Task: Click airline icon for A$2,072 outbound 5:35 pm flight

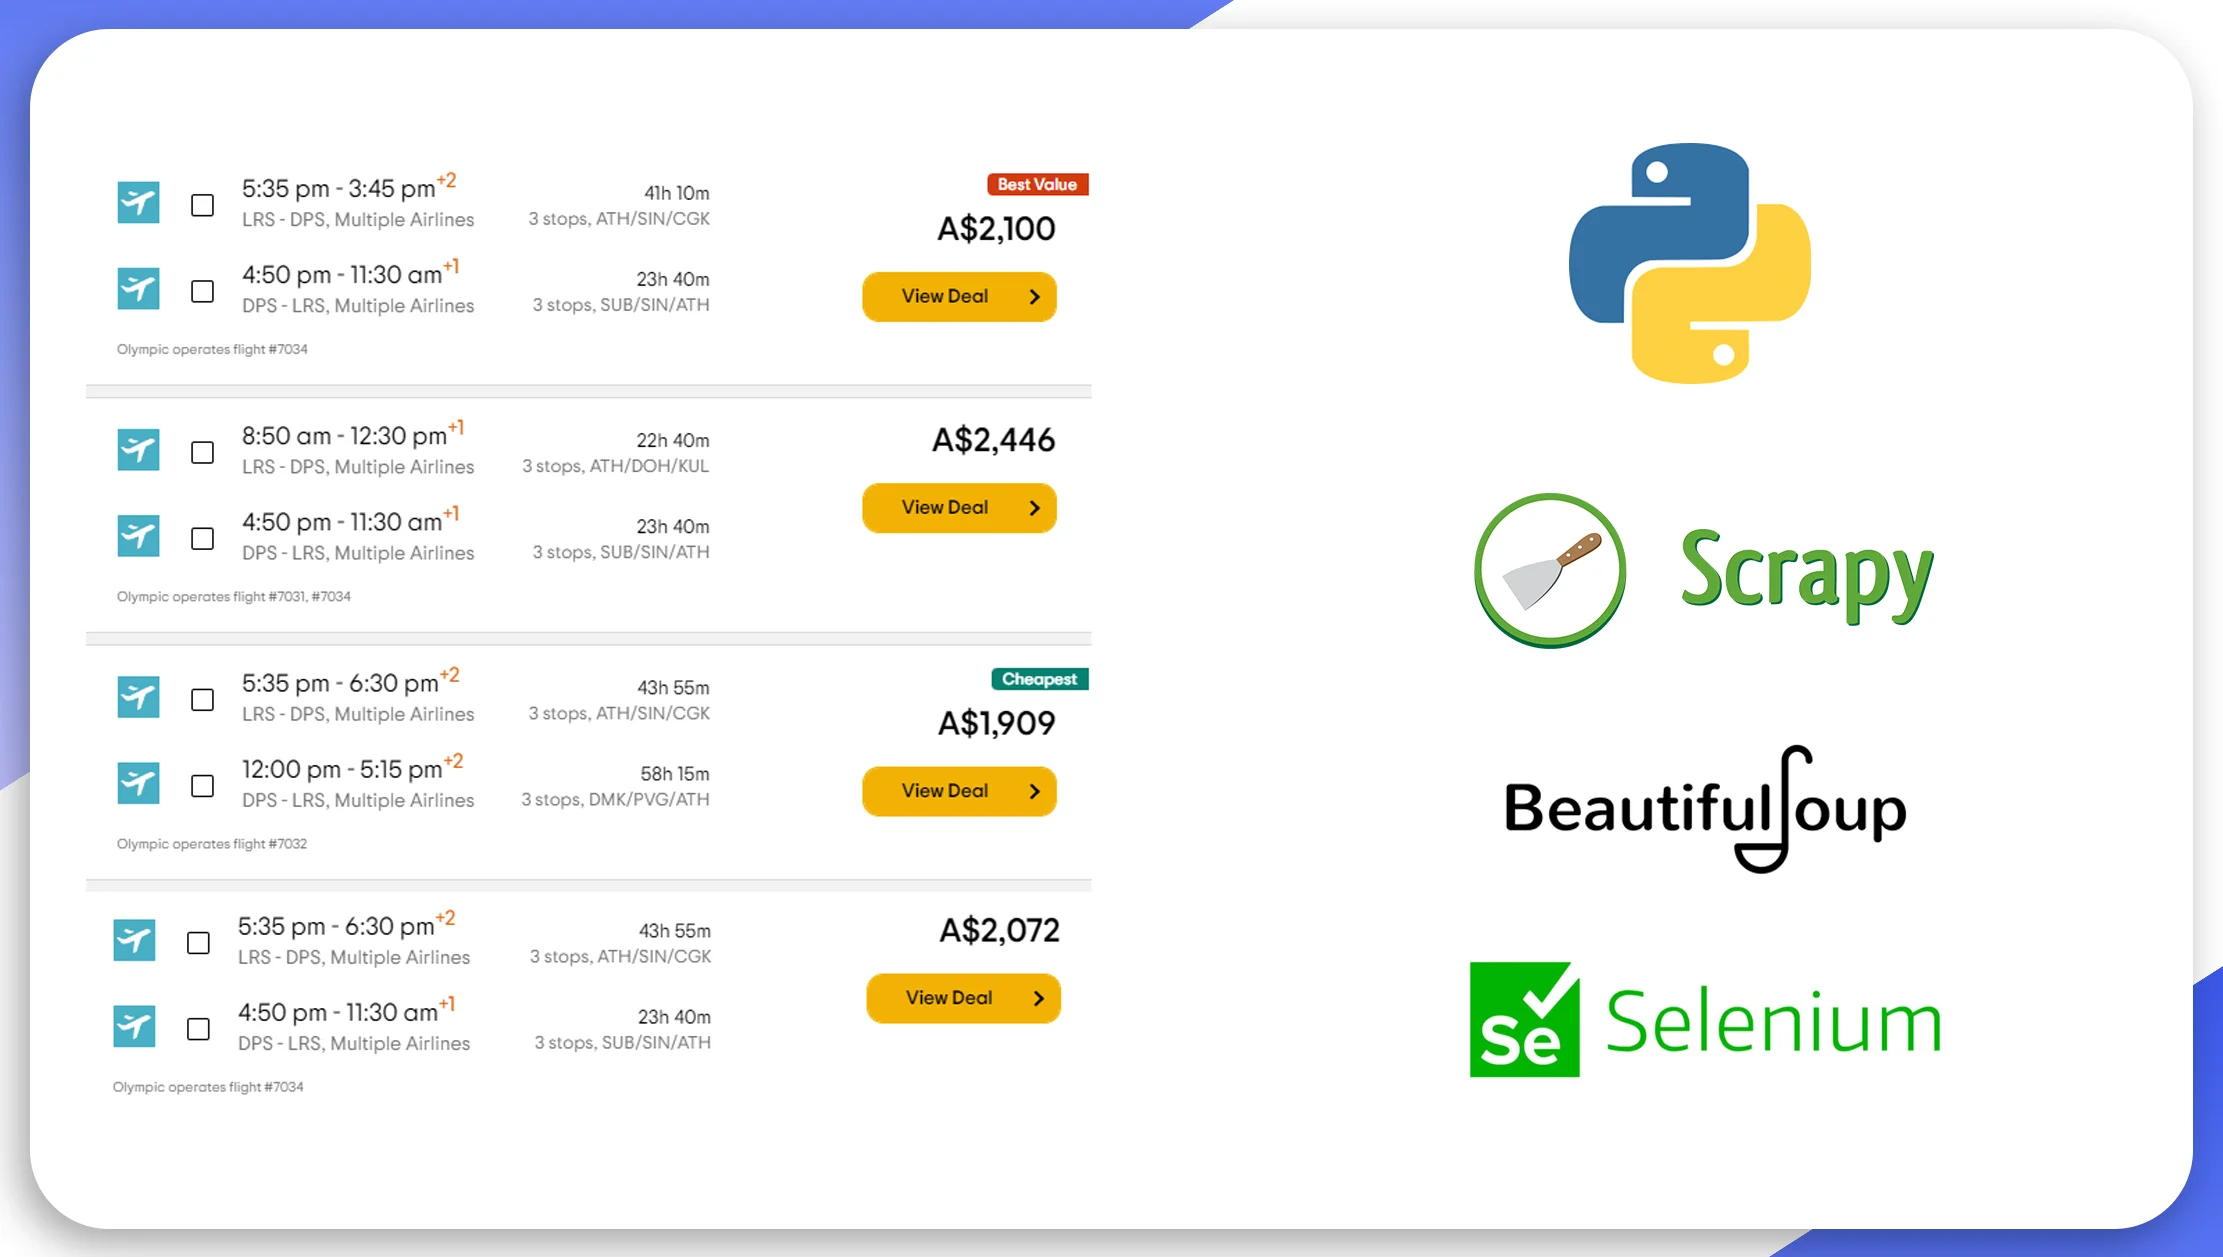Action: 134,940
